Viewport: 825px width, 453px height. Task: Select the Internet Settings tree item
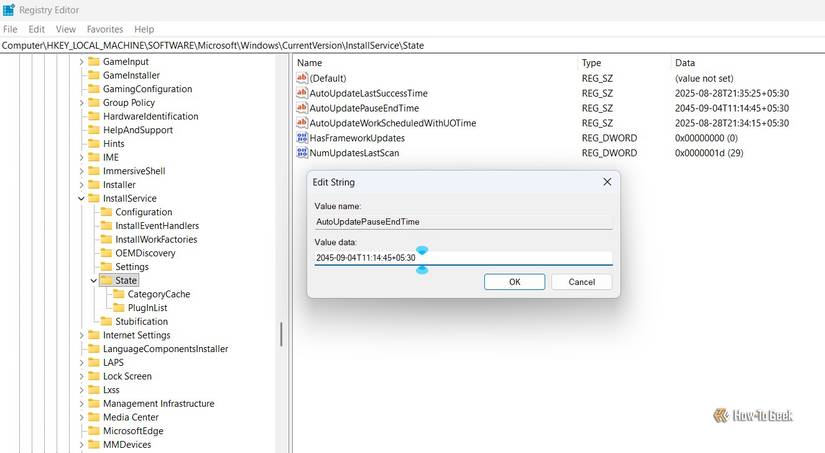(137, 335)
